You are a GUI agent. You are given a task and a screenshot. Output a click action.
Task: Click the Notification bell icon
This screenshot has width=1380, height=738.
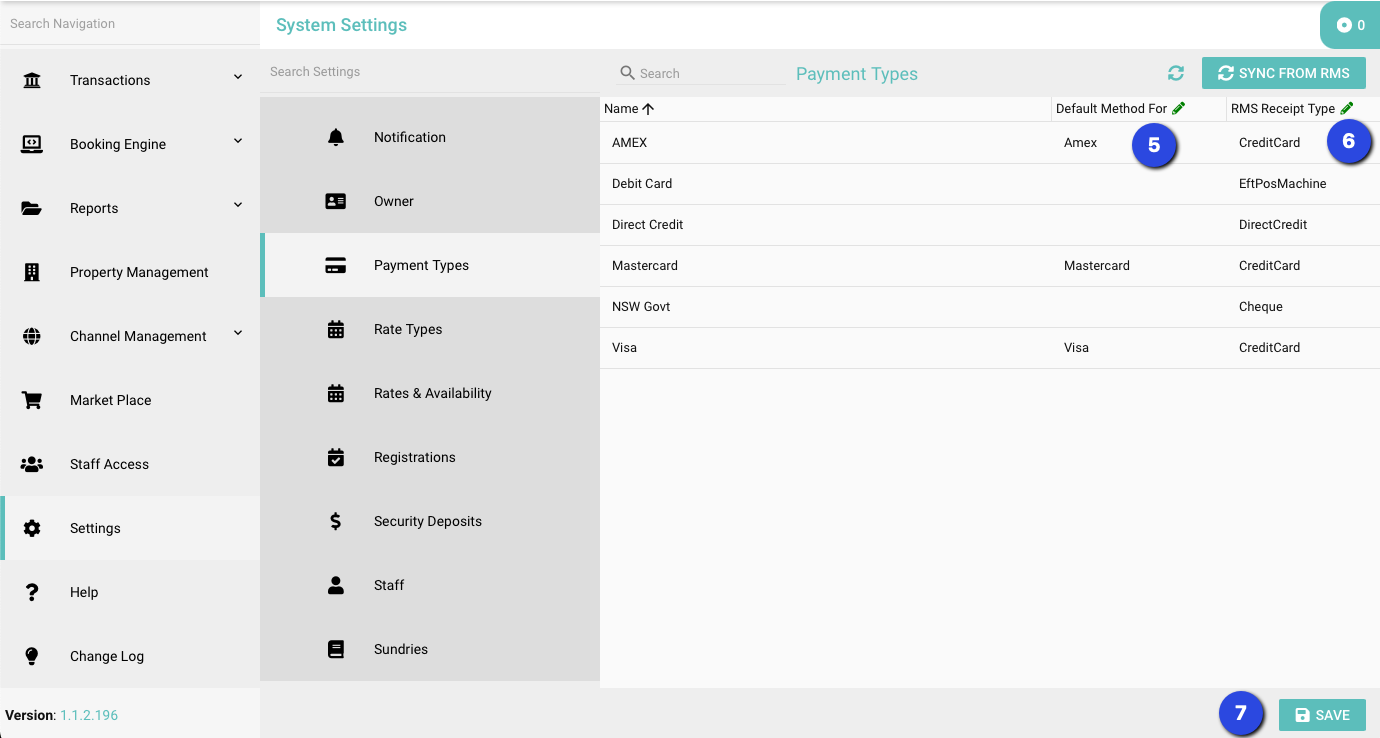point(336,137)
